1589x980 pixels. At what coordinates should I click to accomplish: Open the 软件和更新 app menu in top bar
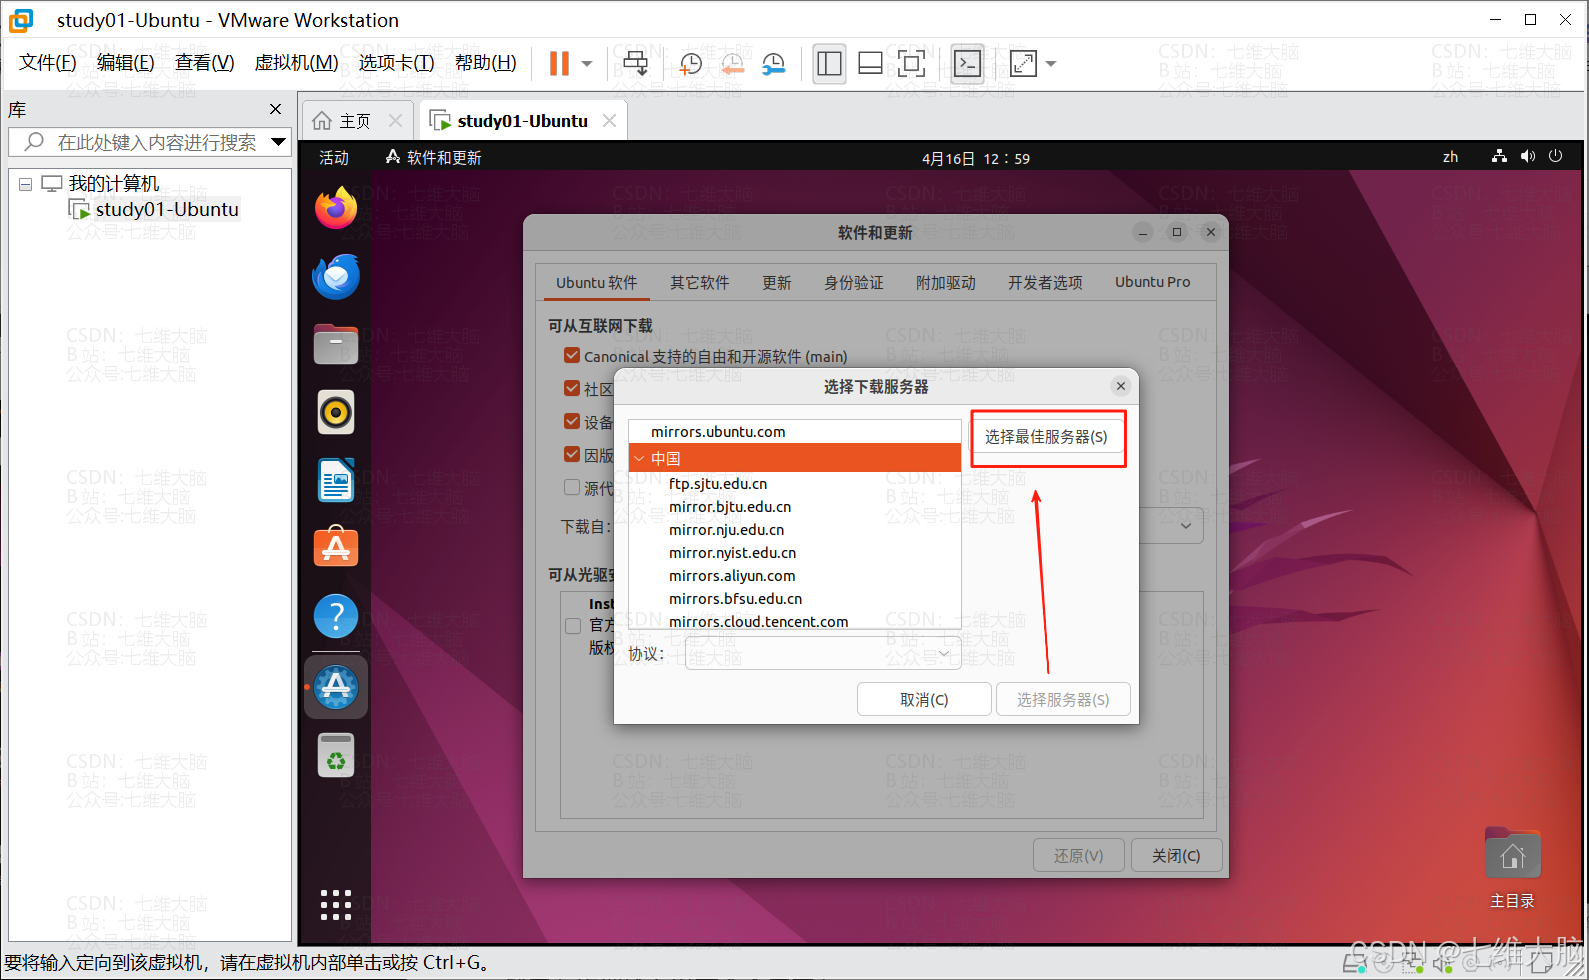click(x=433, y=158)
